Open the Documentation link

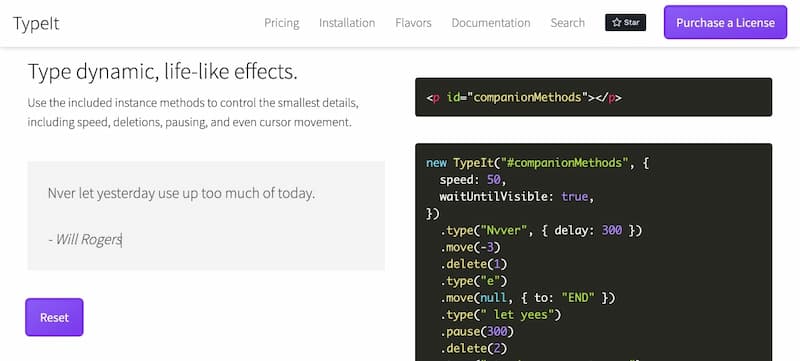pyautogui.click(x=491, y=23)
